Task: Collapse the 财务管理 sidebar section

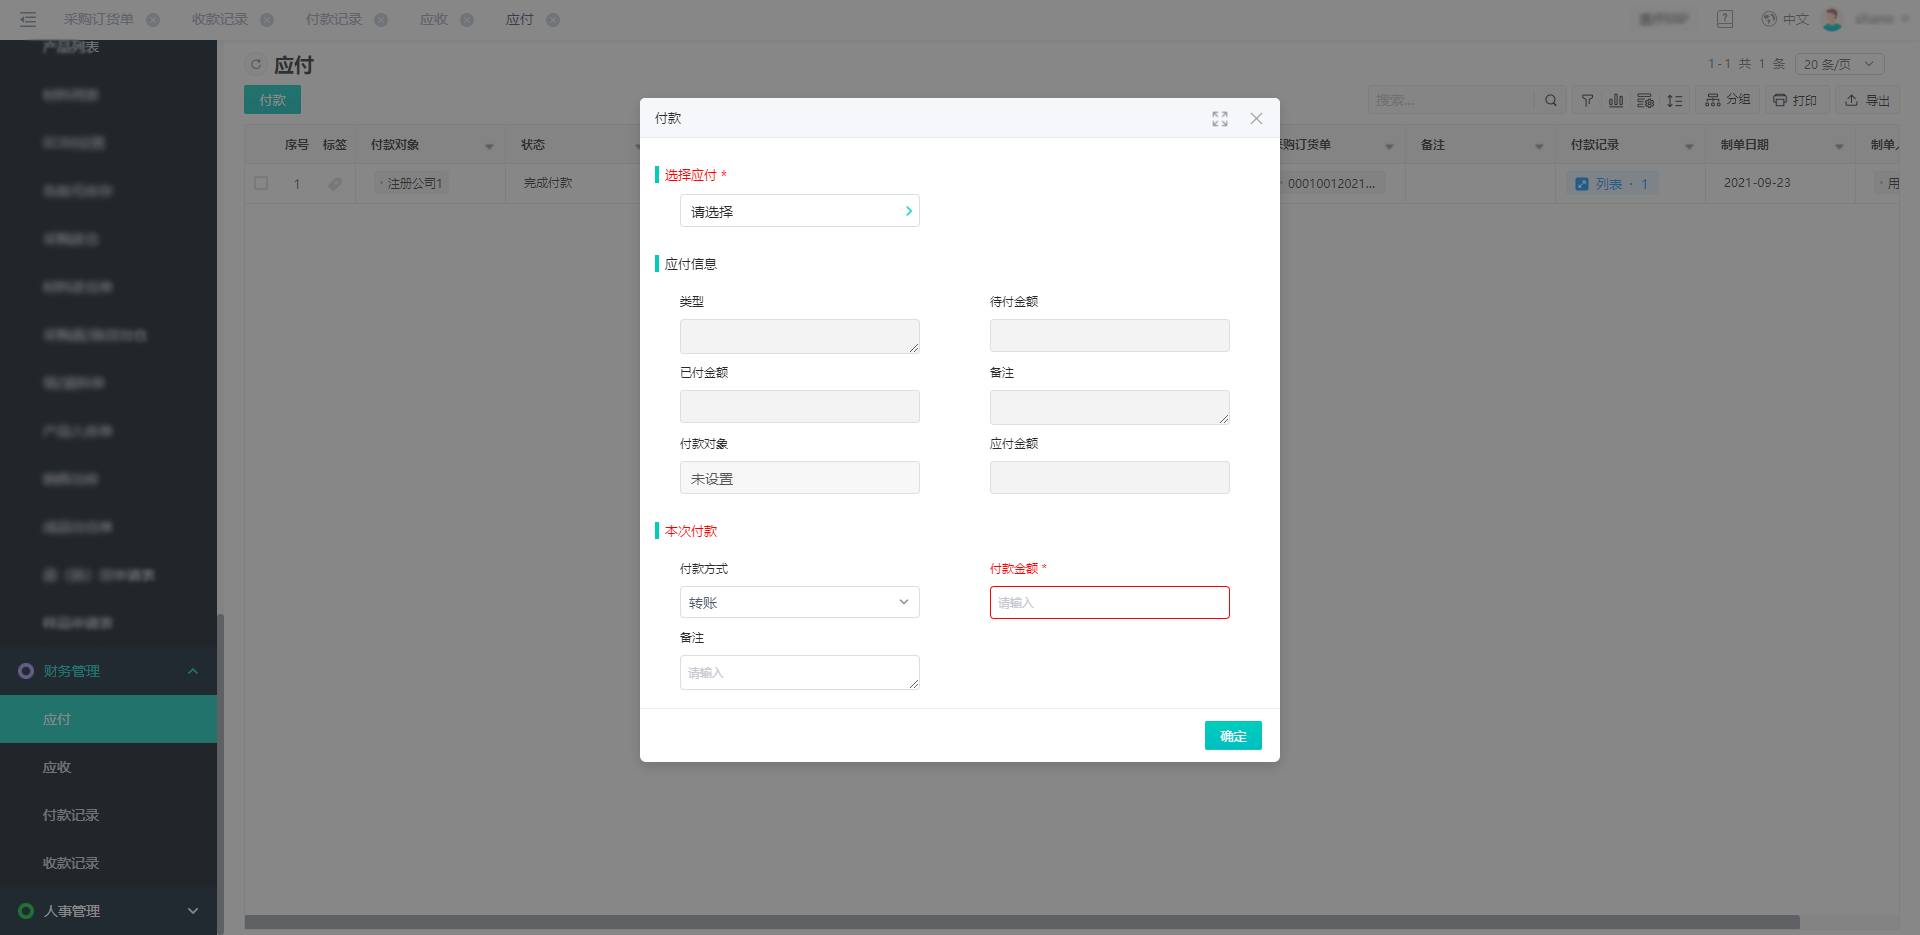Action: pyautogui.click(x=108, y=671)
